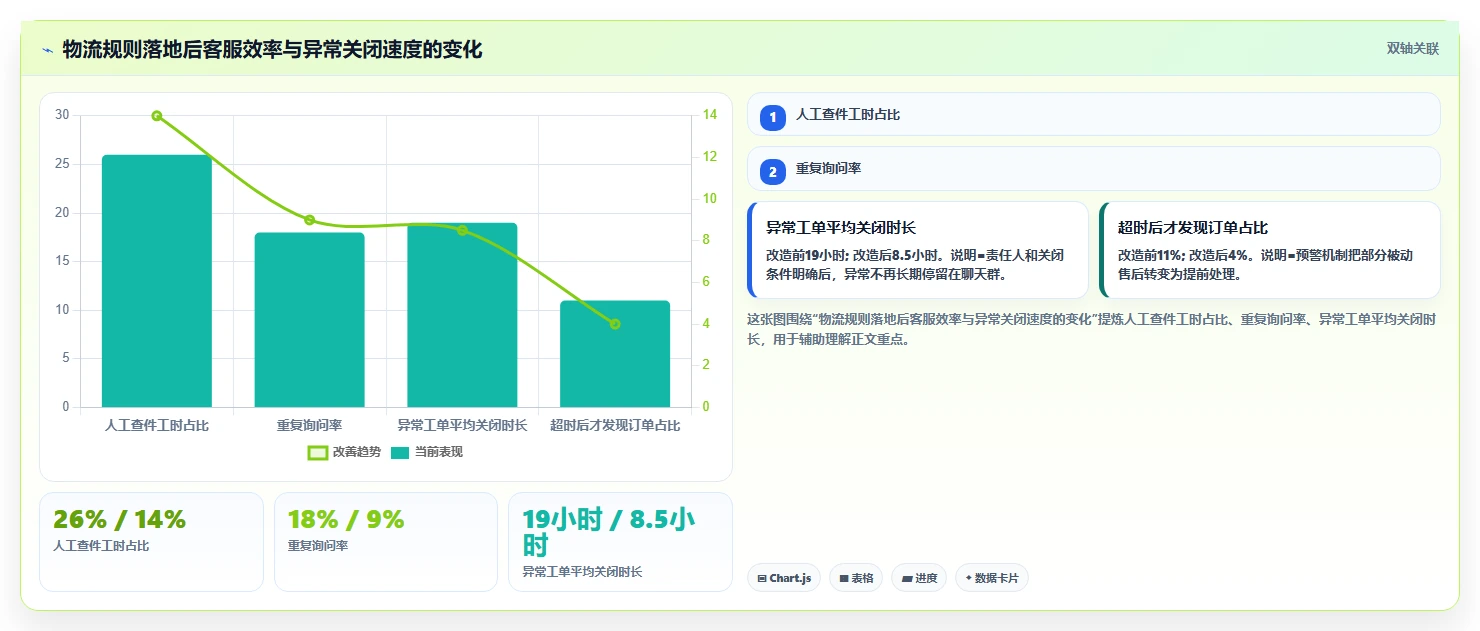Click the lightning icon beside the header title
The height and width of the screenshot is (631, 1480).
coord(47,49)
